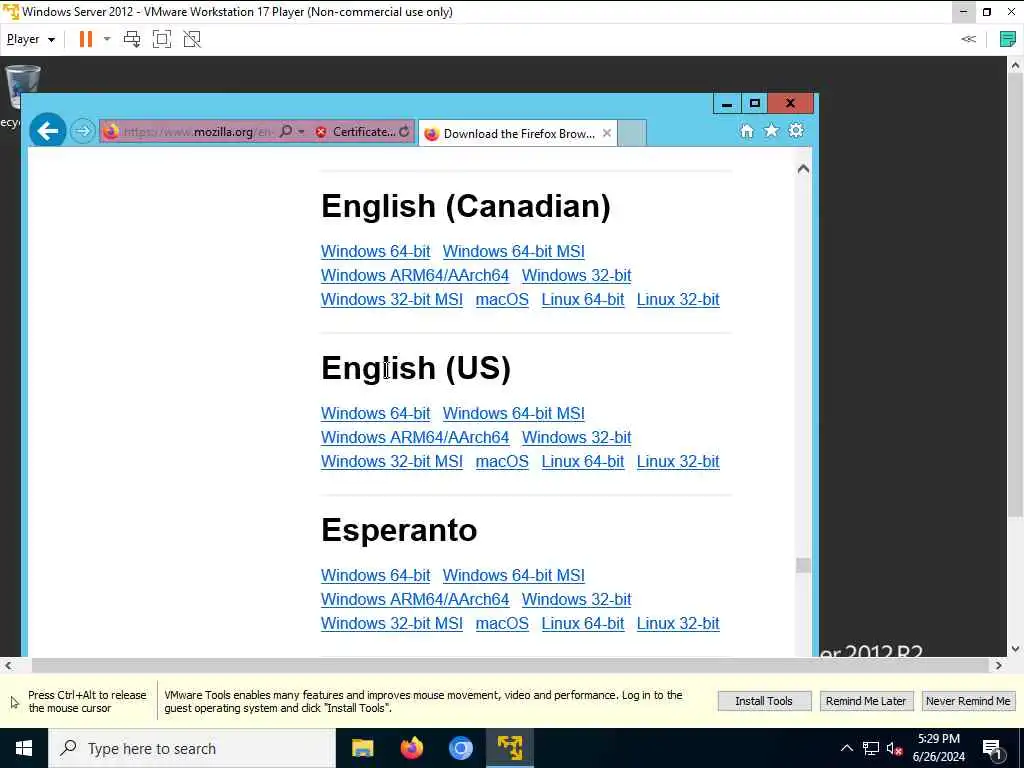1024x768 pixels.
Task: Open the notification center icon
Action: (x=992, y=748)
